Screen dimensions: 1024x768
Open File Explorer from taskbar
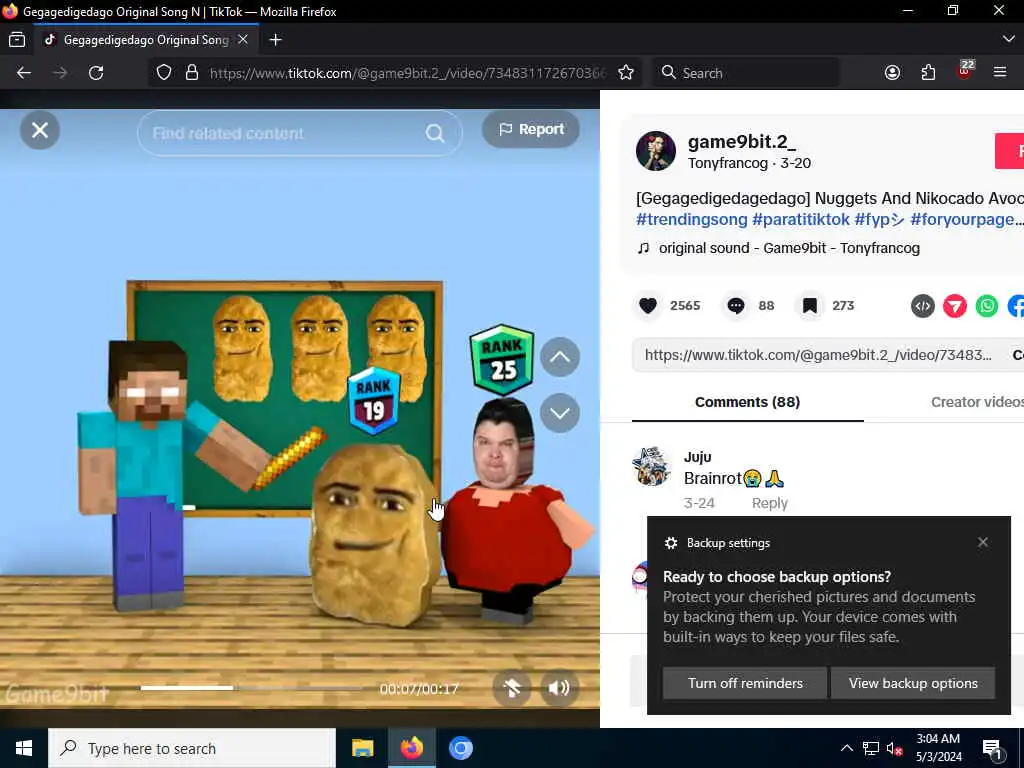(362, 748)
